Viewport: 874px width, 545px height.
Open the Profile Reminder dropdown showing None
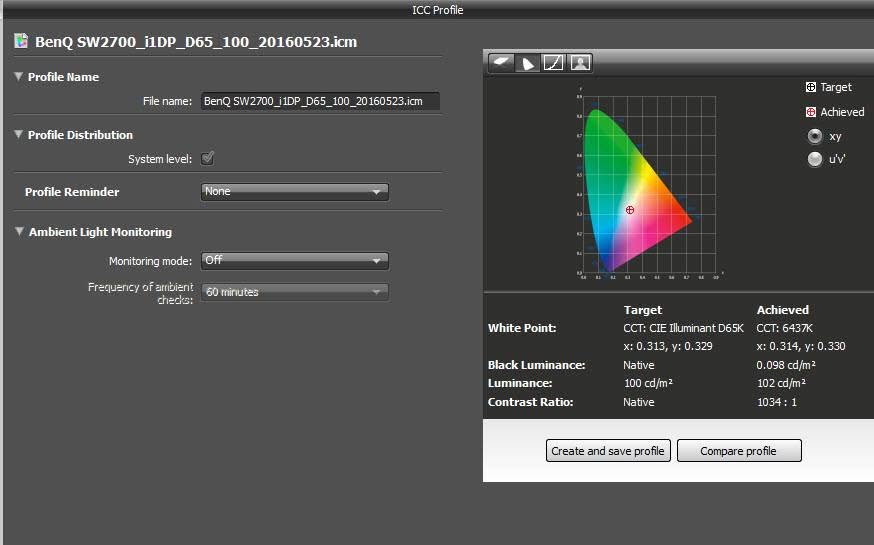pos(294,192)
